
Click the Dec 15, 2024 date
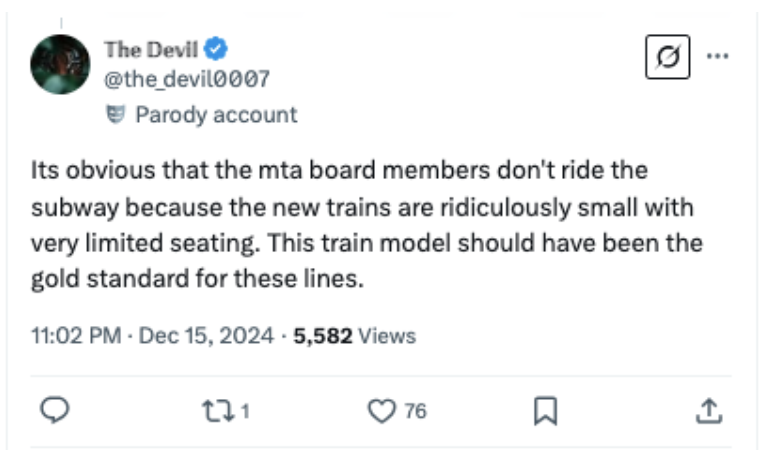pos(206,336)
